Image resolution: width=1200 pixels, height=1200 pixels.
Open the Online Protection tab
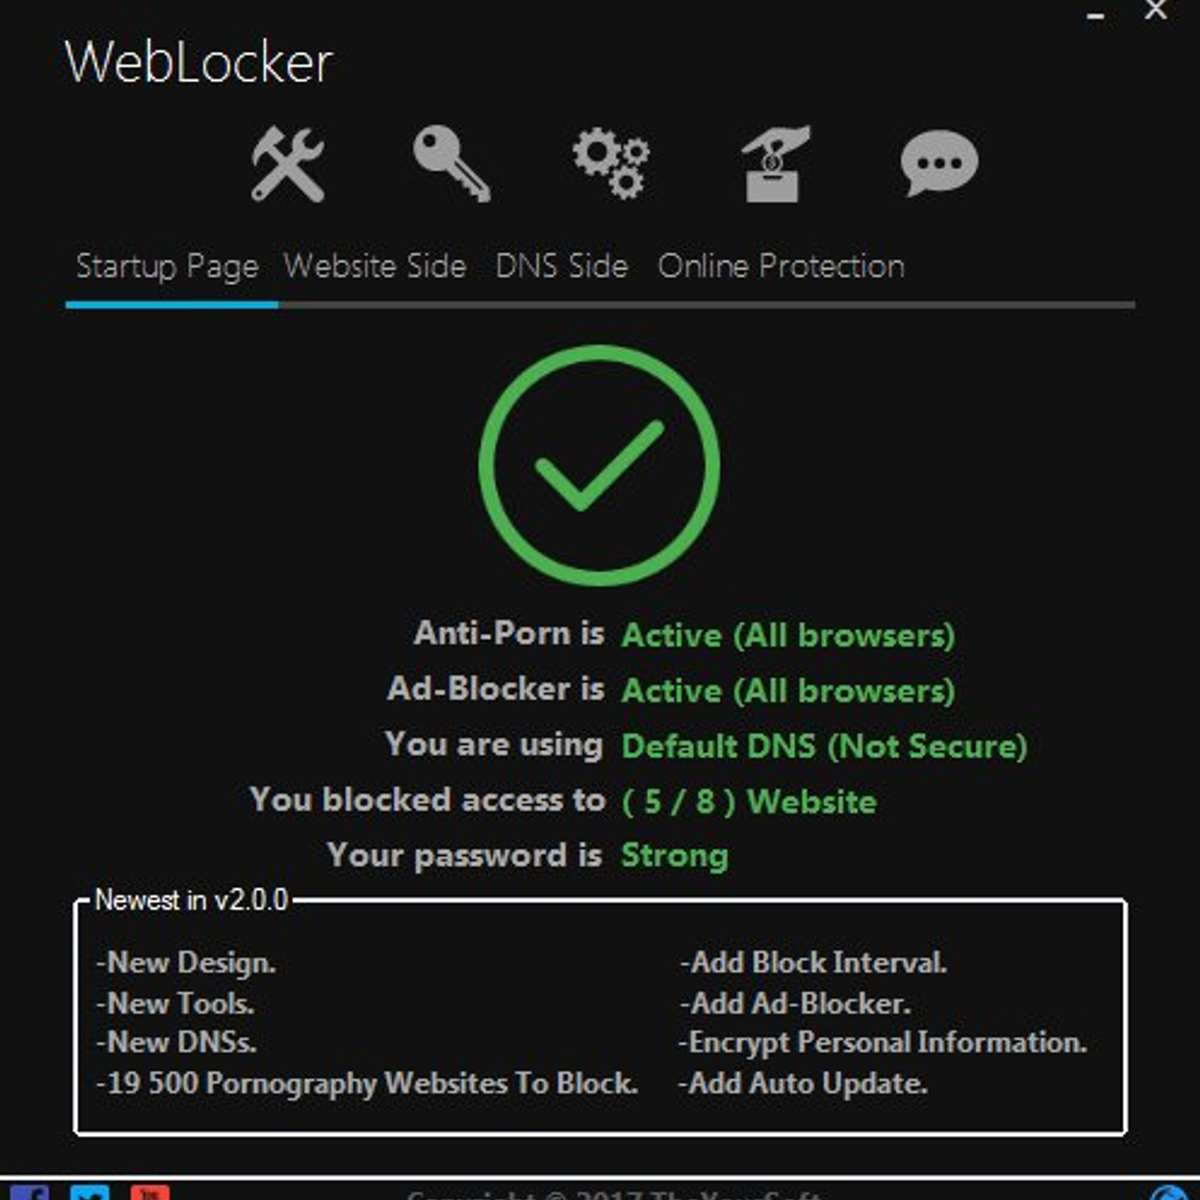click(x=781, y=266)
